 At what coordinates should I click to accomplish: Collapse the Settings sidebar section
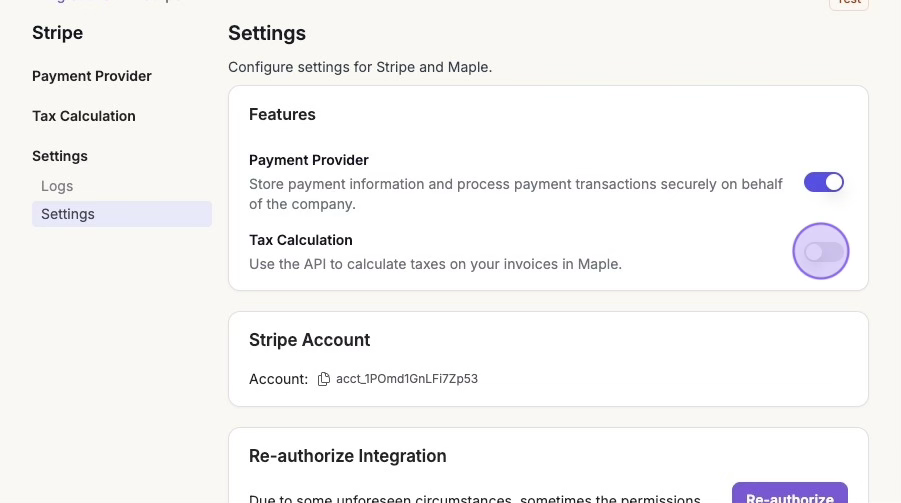pos(60,156)
